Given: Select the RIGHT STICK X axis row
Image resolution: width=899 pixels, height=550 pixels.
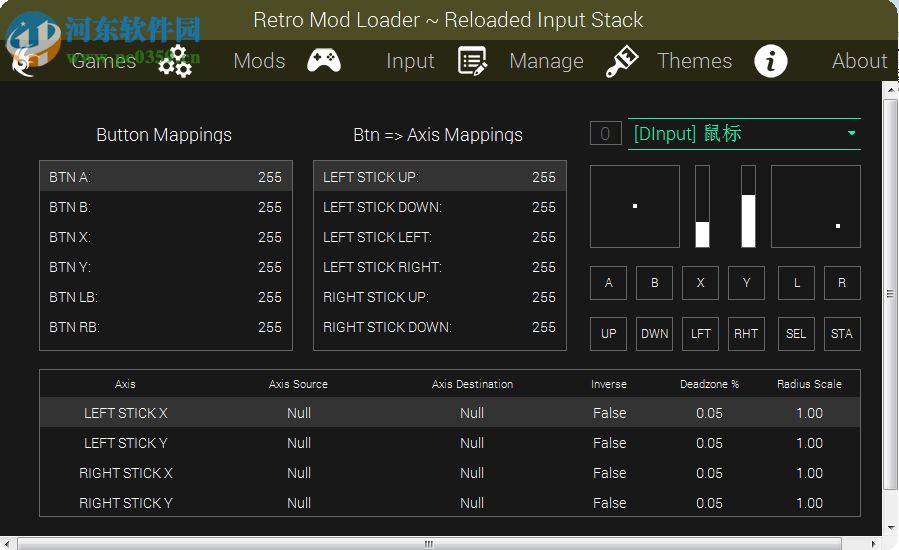Looking at the screenshot, I should 450,473.
